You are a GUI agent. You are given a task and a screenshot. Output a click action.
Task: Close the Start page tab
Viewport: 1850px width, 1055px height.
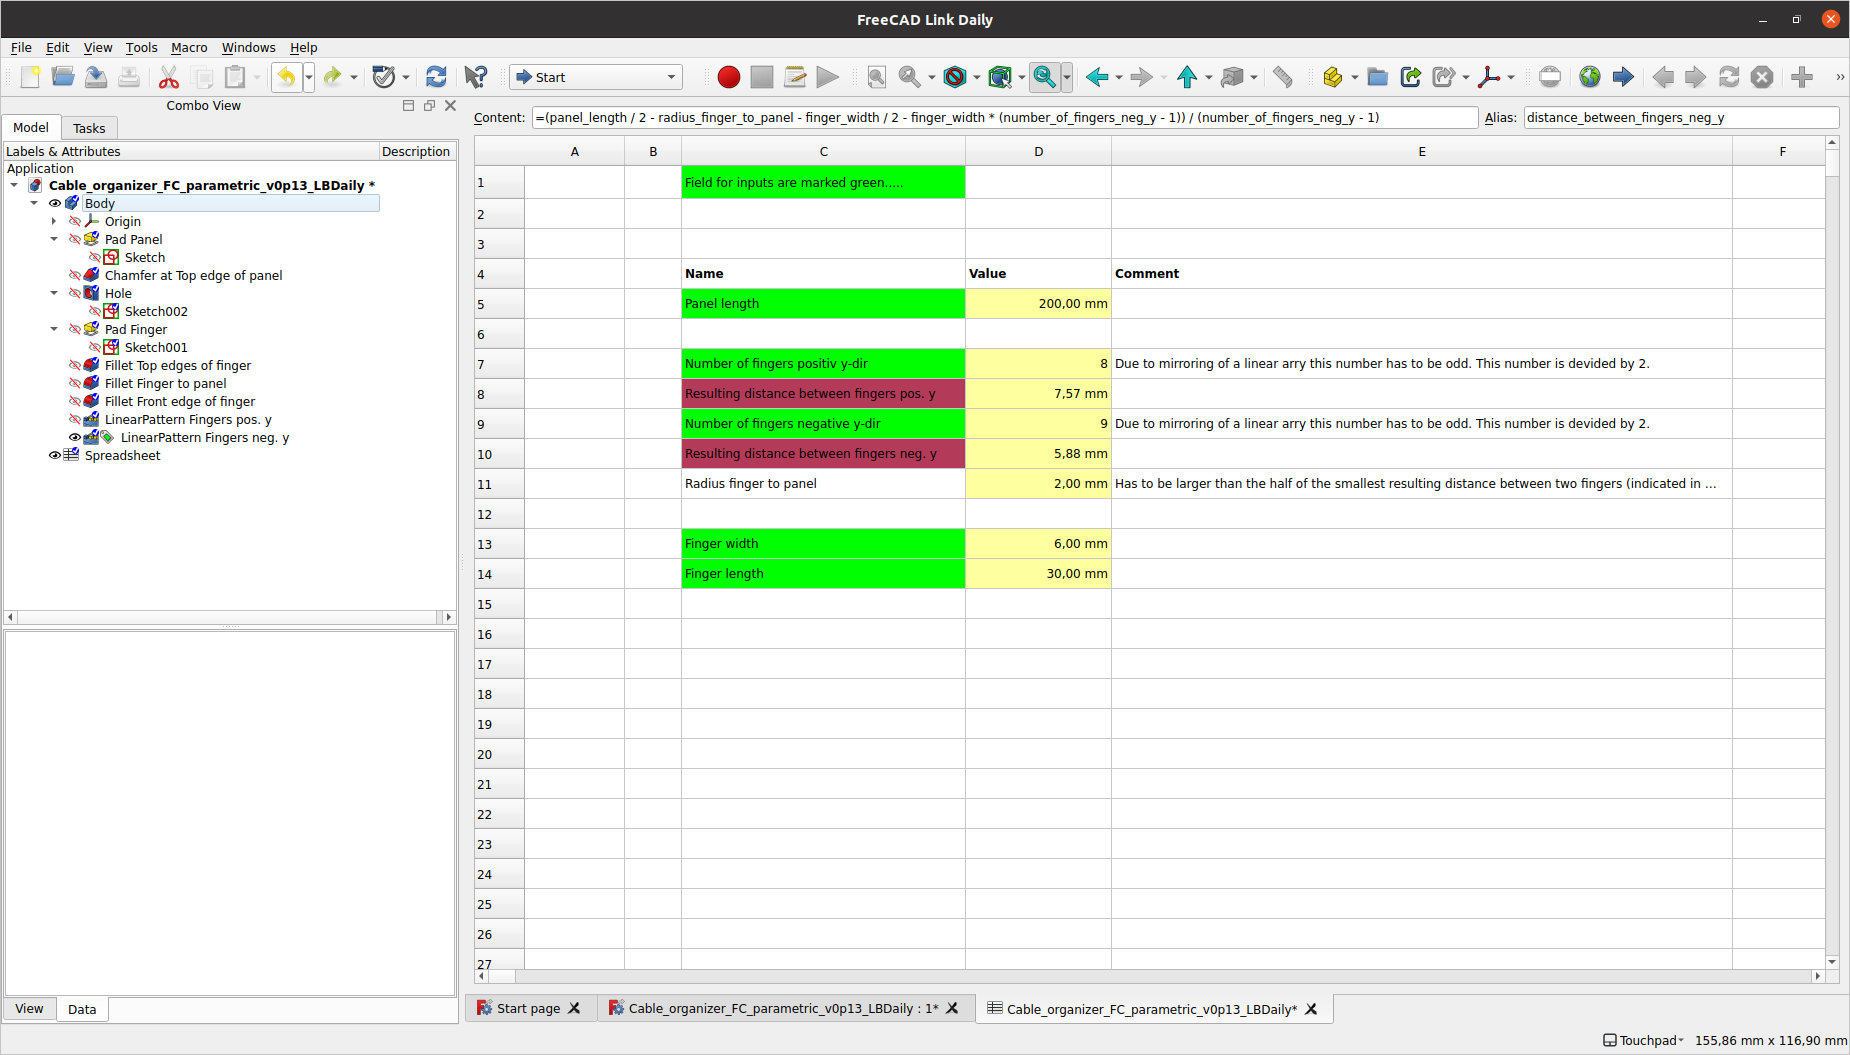pos(573,1008)
